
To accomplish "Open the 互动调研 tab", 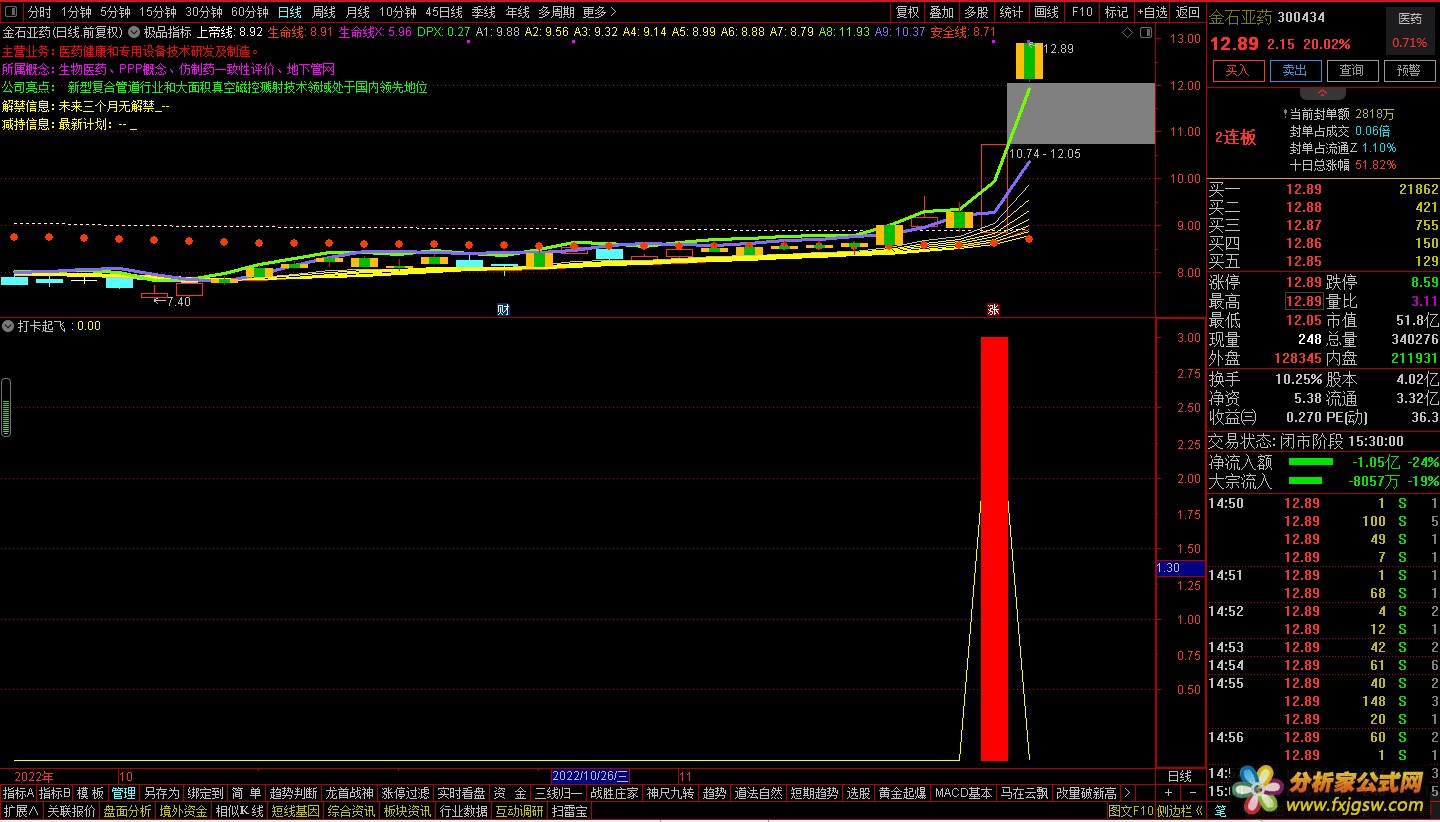I will coord(520,811).
